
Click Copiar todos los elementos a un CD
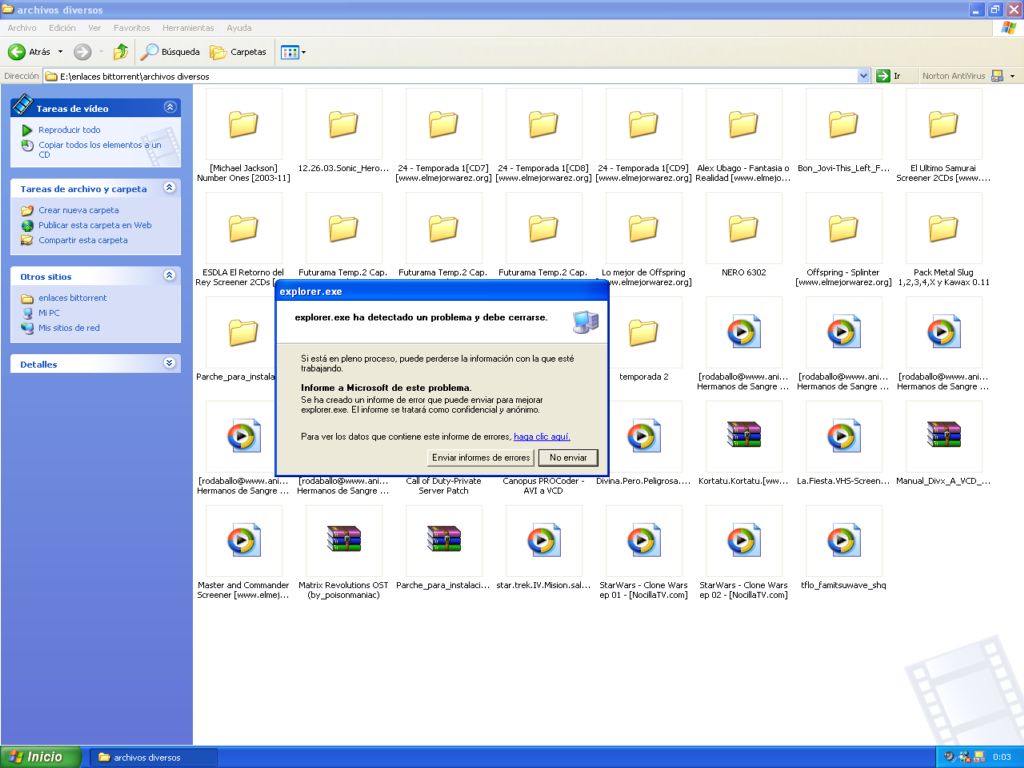click(x=99, y=150)
